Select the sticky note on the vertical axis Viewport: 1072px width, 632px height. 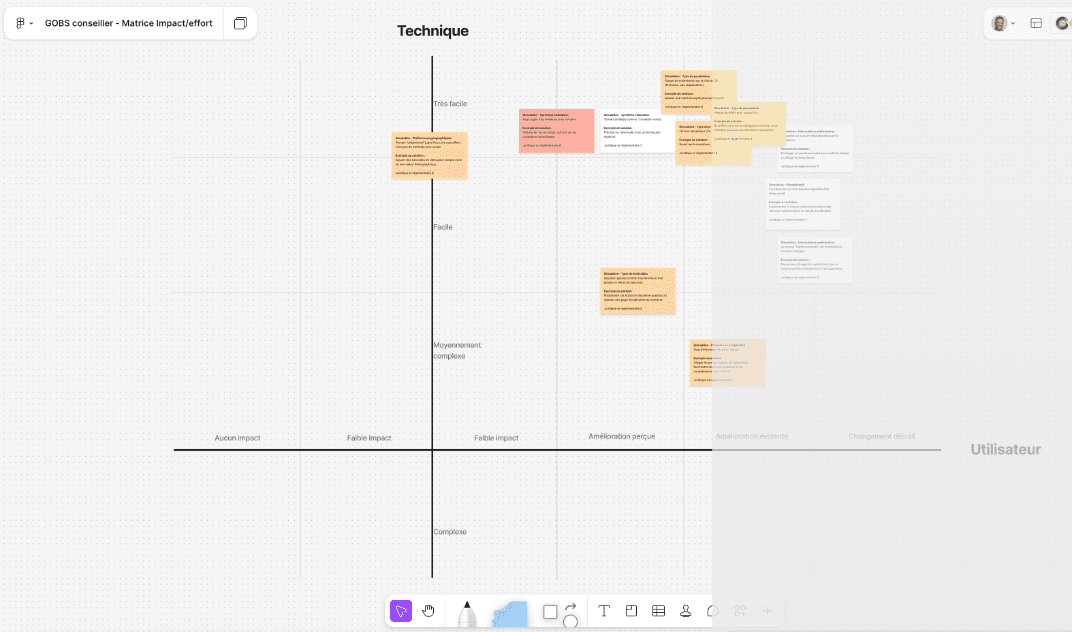point(429,155)
